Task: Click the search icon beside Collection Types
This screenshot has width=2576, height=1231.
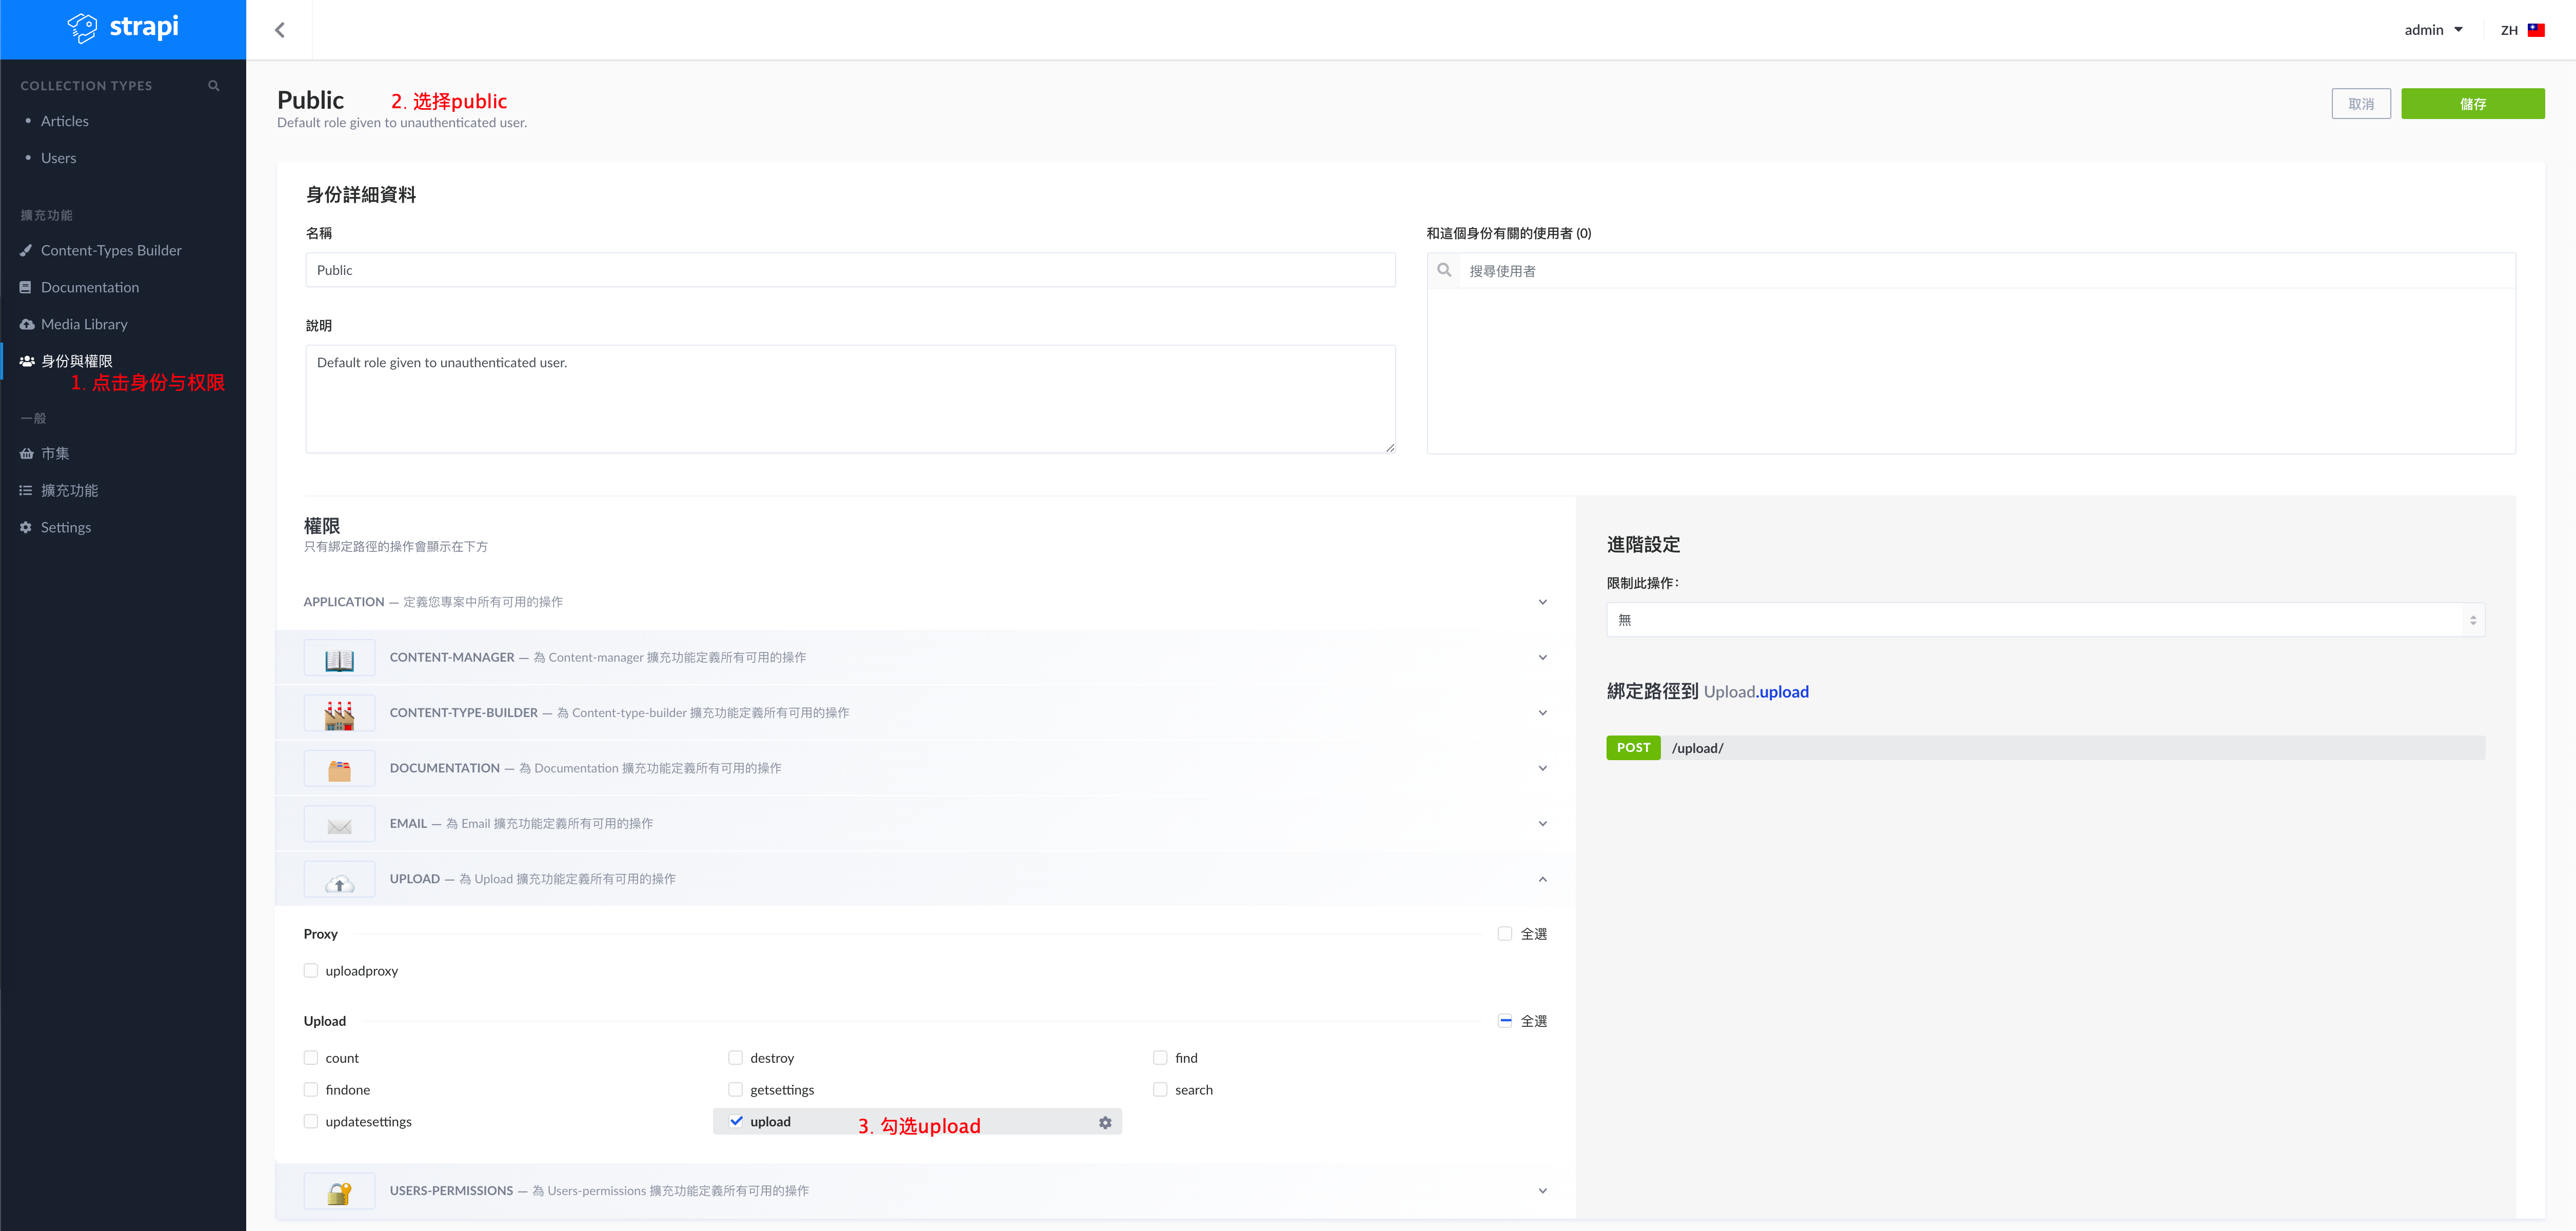Action: 213,86
